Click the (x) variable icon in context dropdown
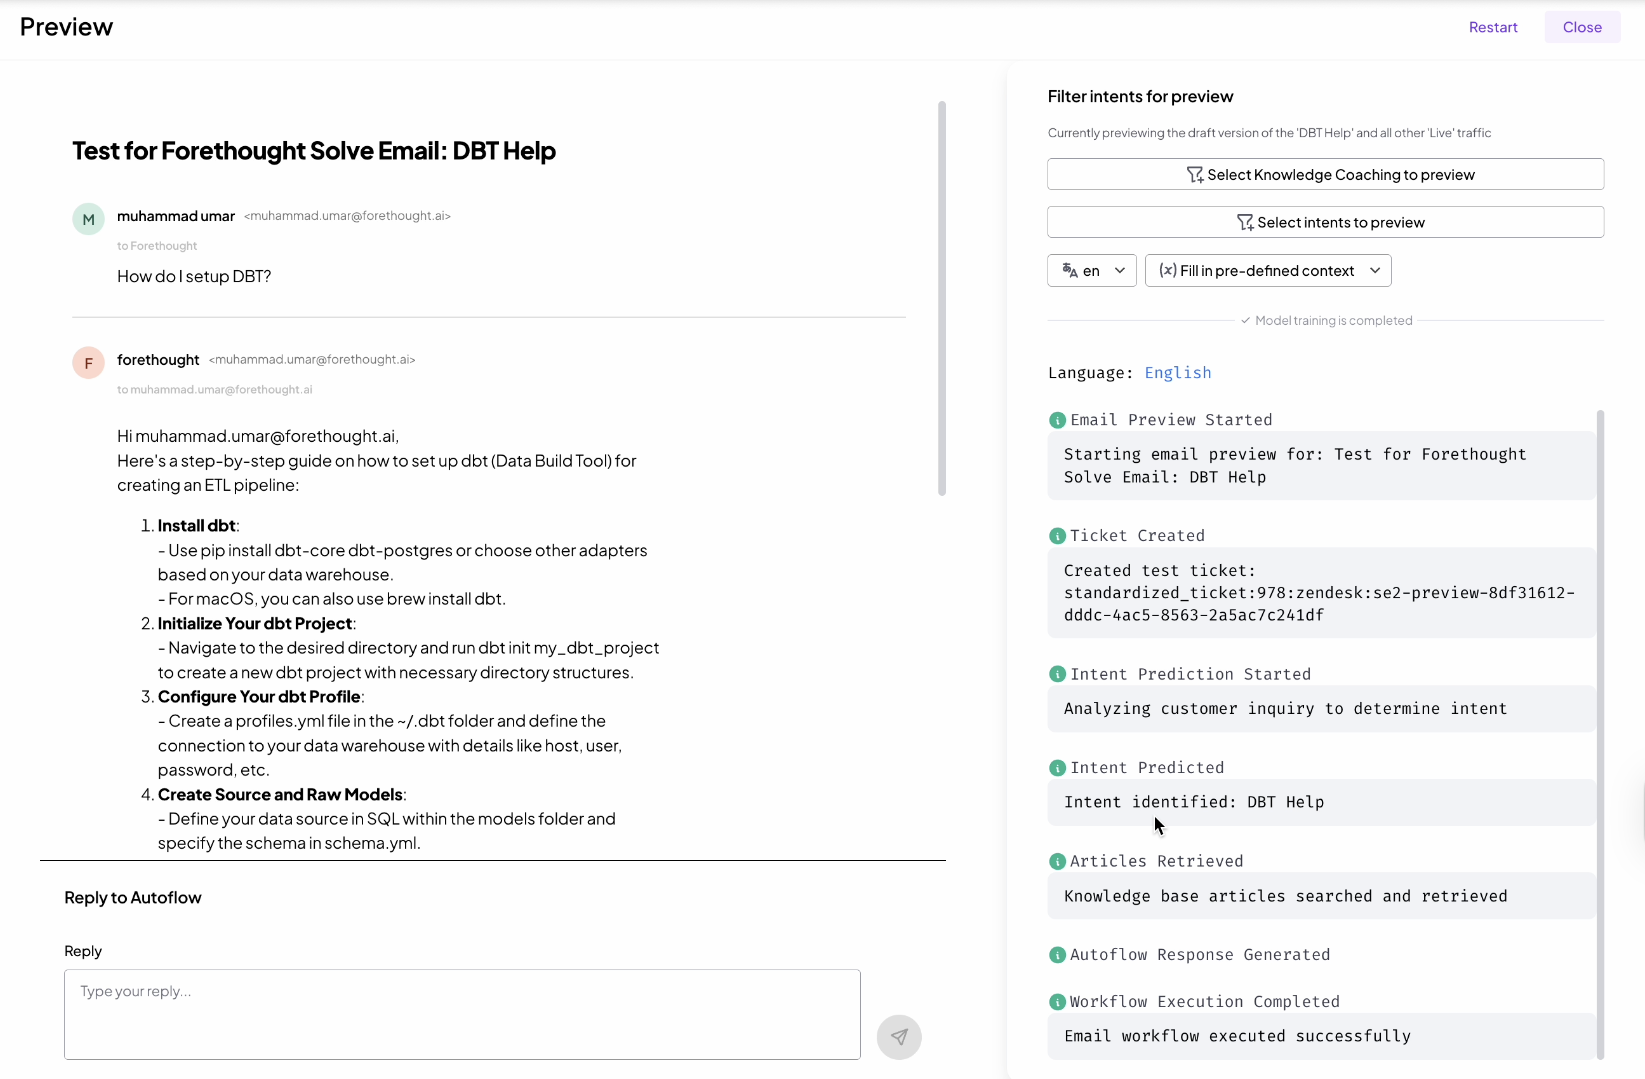Viewport: 1645px width, 1079px height. point(1167,270)
